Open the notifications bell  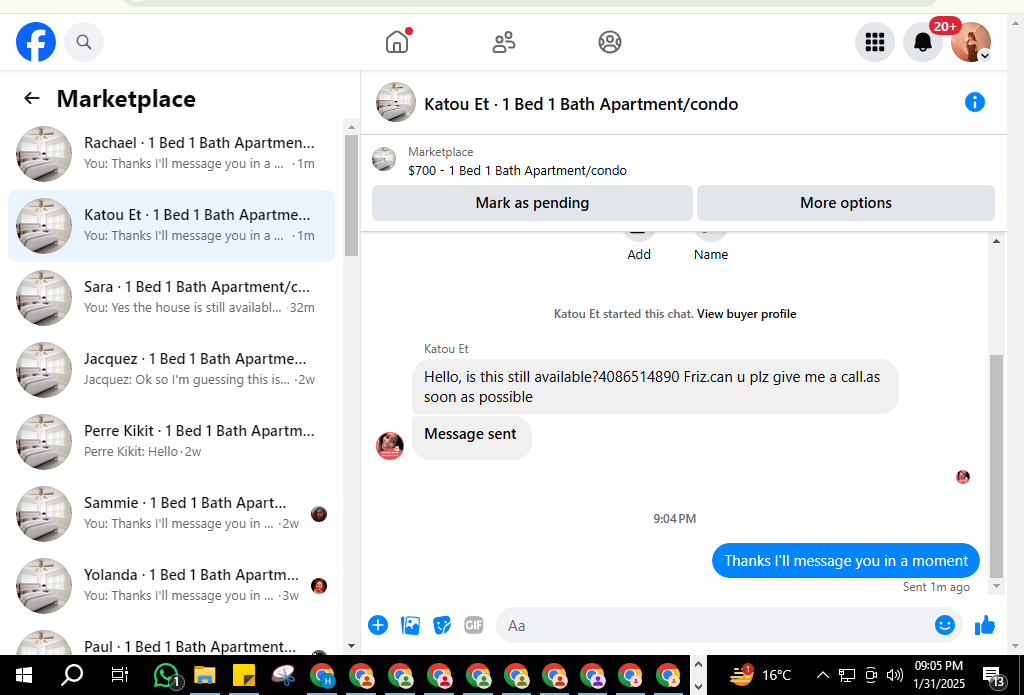point(922,42)
